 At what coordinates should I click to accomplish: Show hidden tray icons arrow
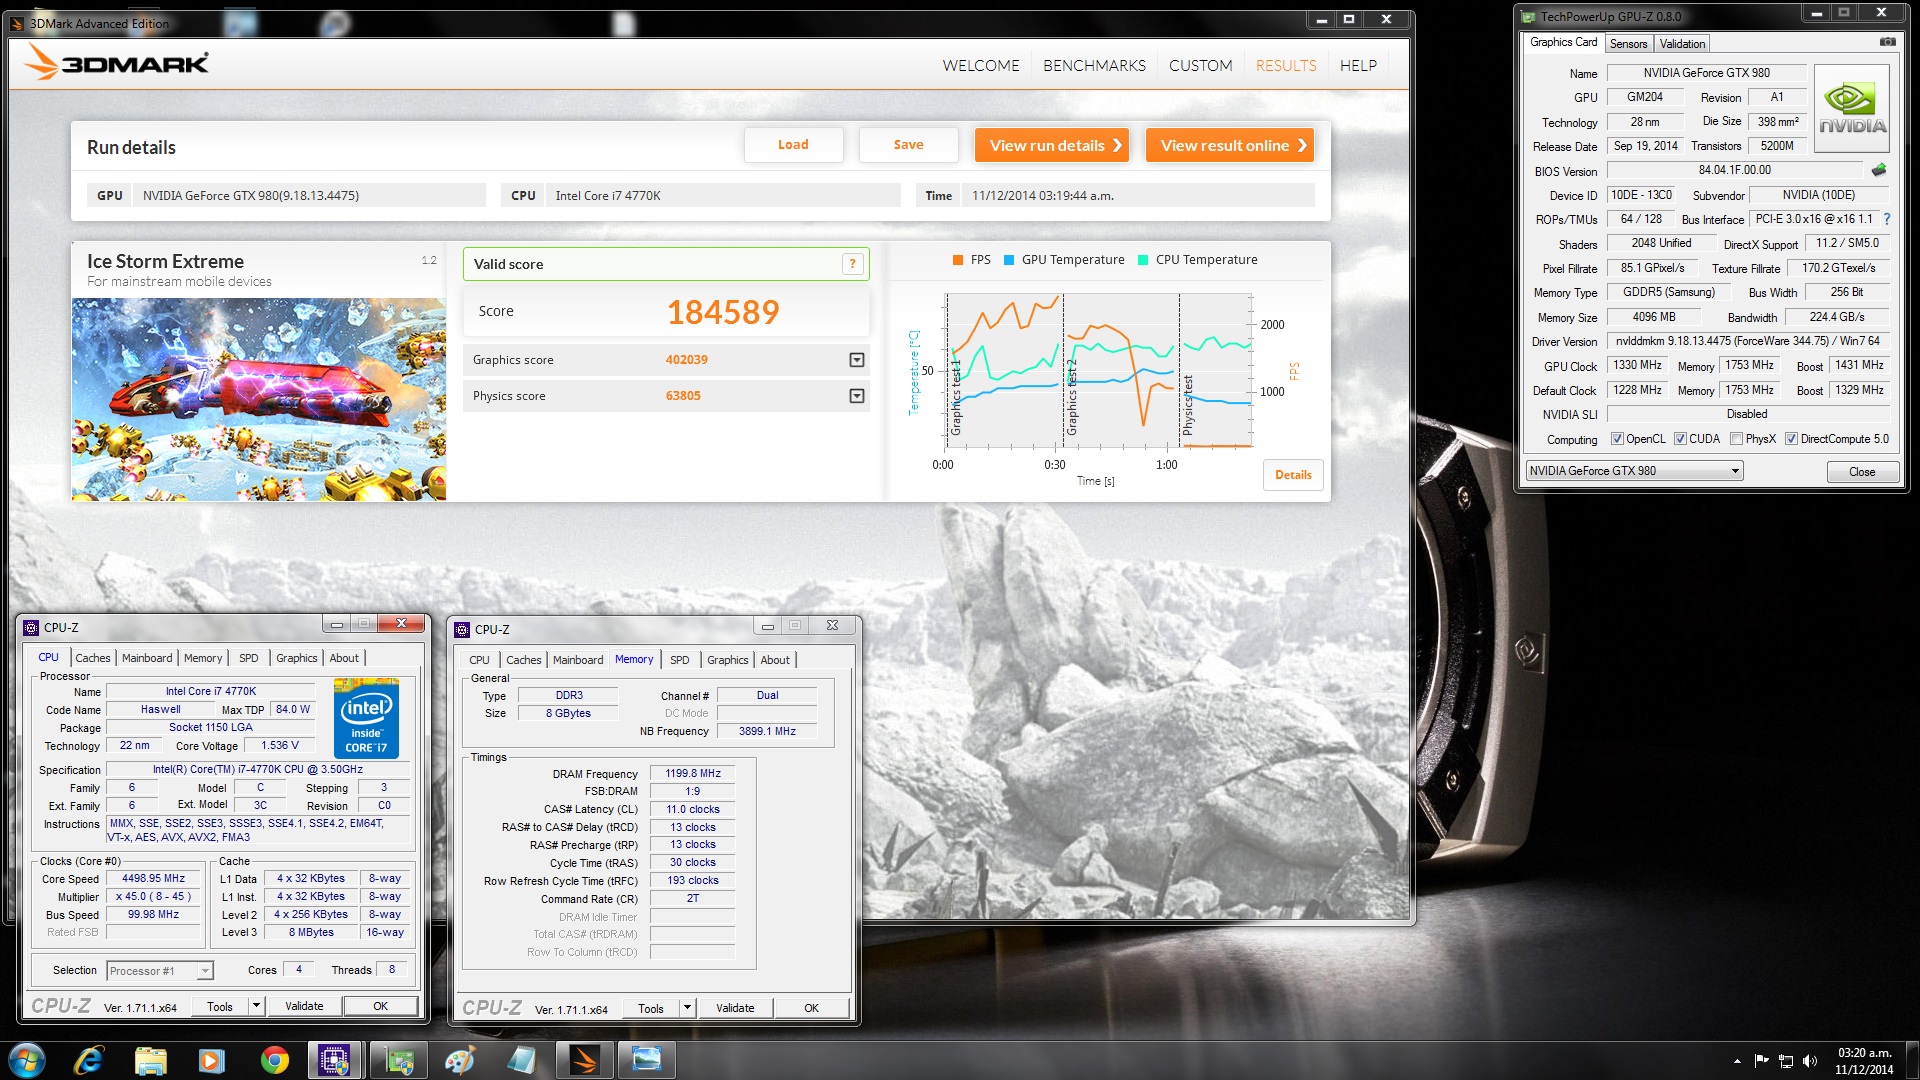1737,1061
